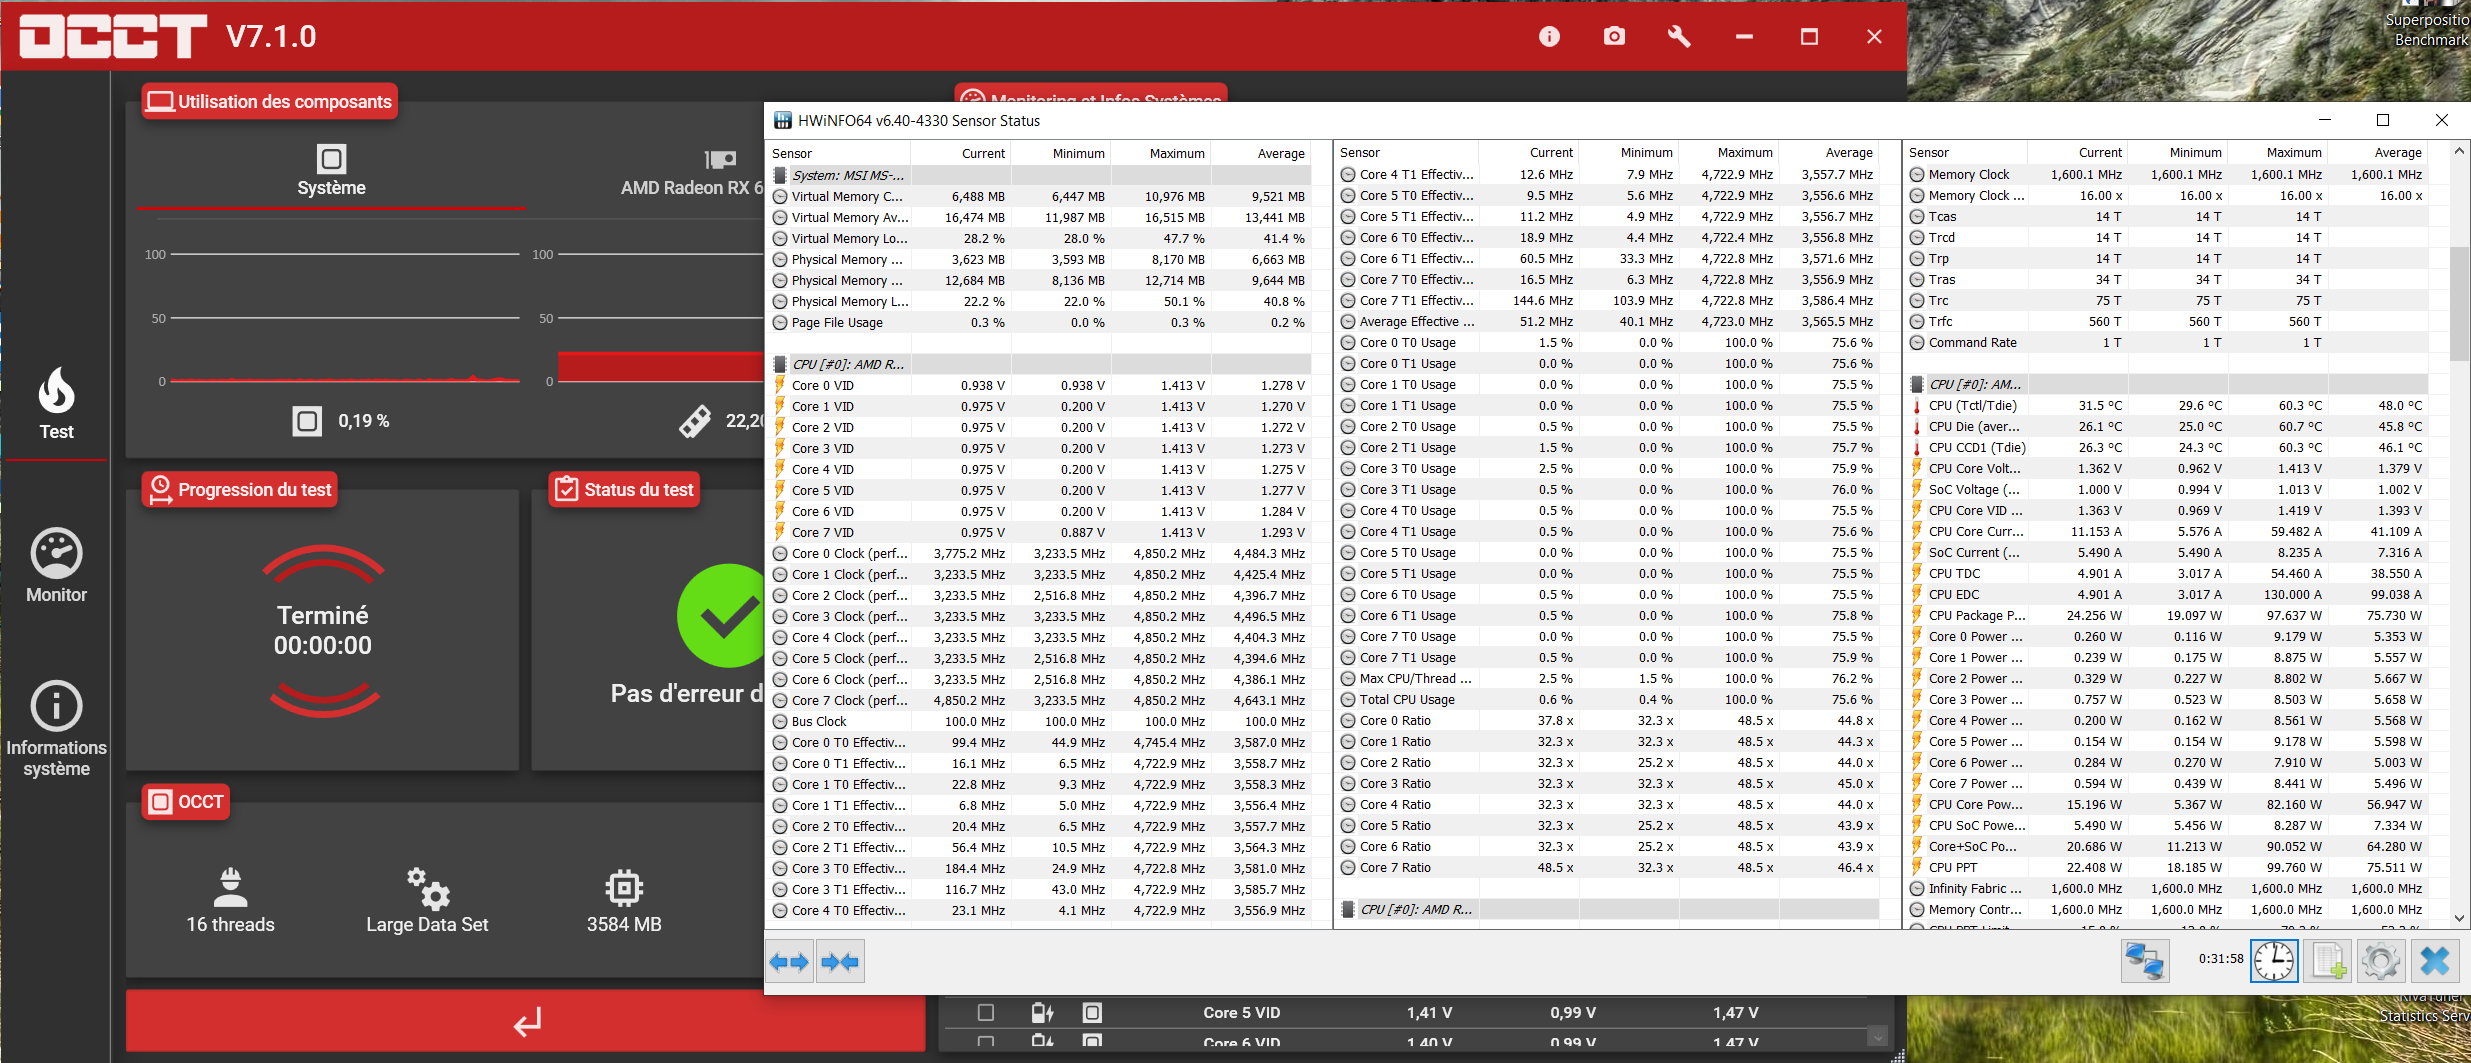Click the Large Data Set gears icon
The image size is (2471, 1063).
428,887
